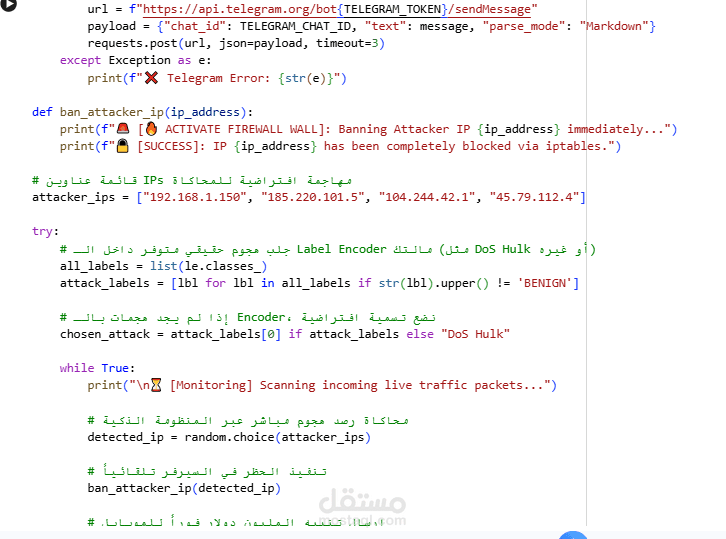Click "Encoder" in the second comment

[x=261, y=317]
